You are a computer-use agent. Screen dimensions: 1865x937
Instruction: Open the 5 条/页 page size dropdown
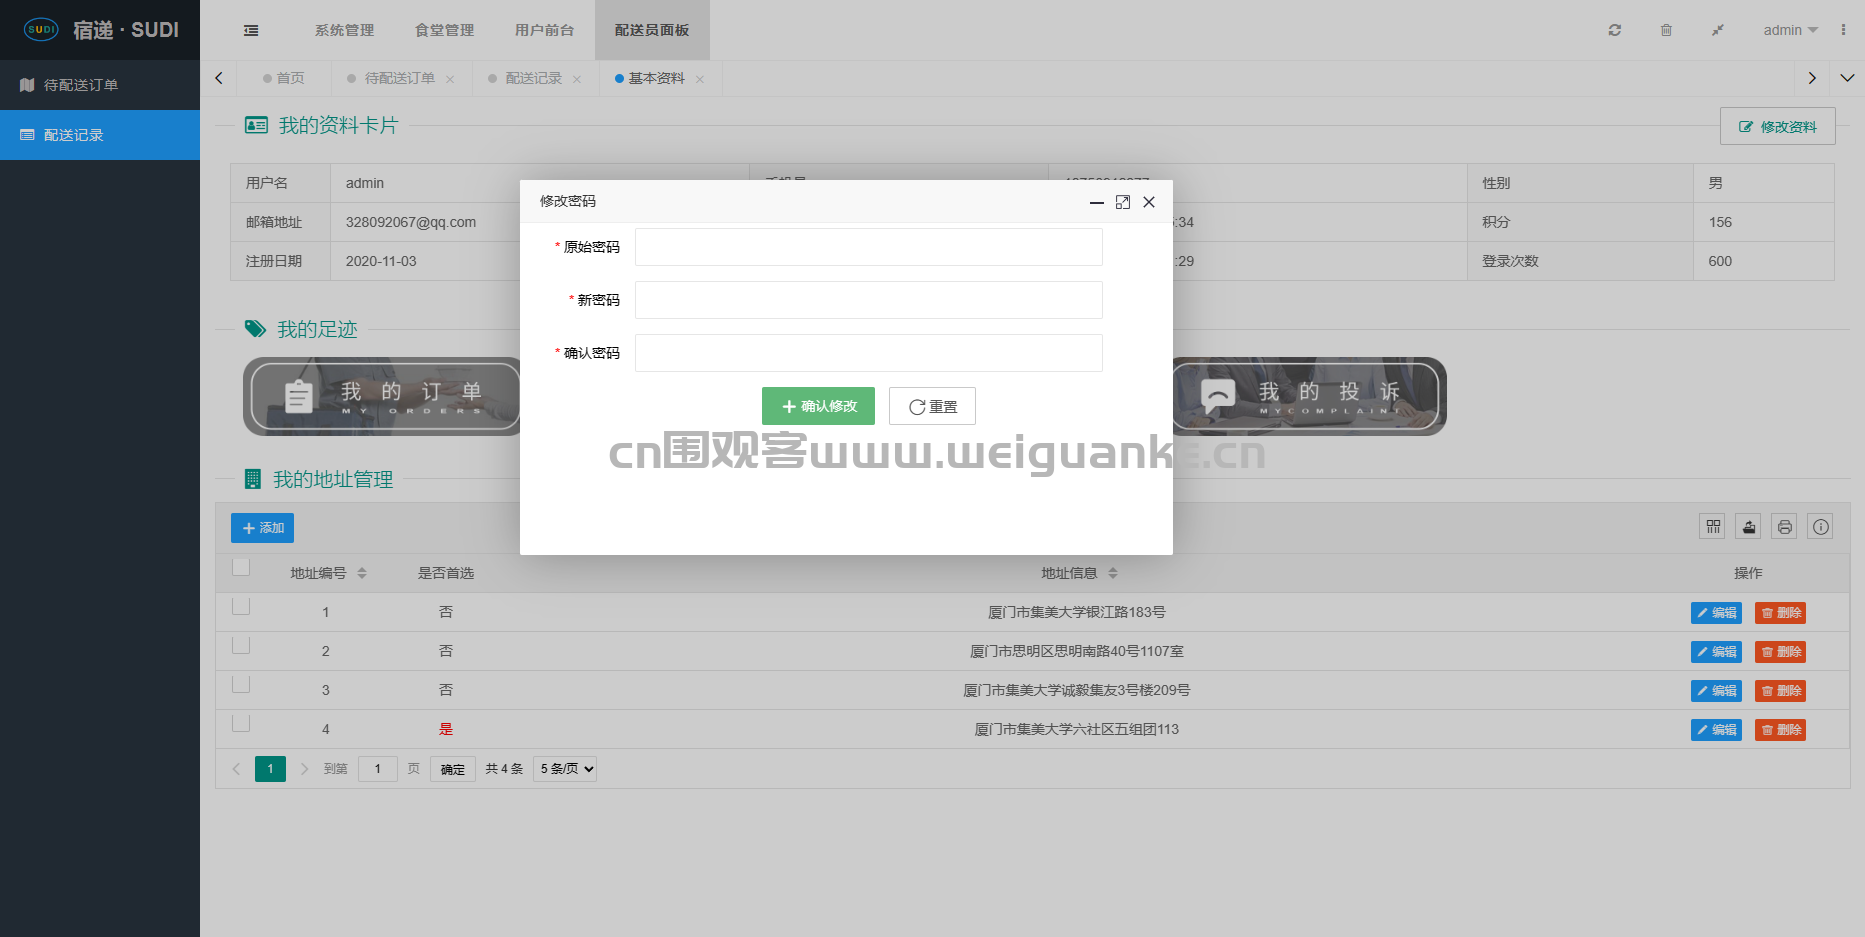pyautogui.click(x=565, y=769)
